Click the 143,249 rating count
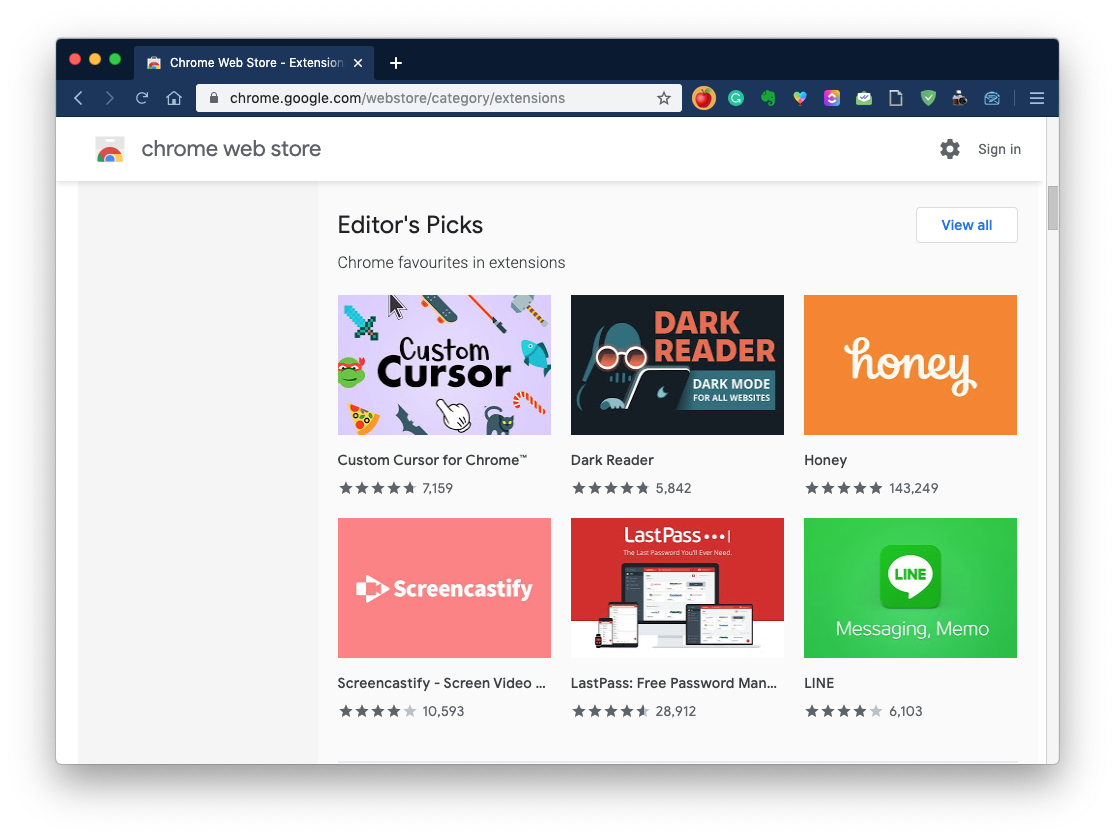The width and height of the screenshot is (1115, 838). coord(914,488)
